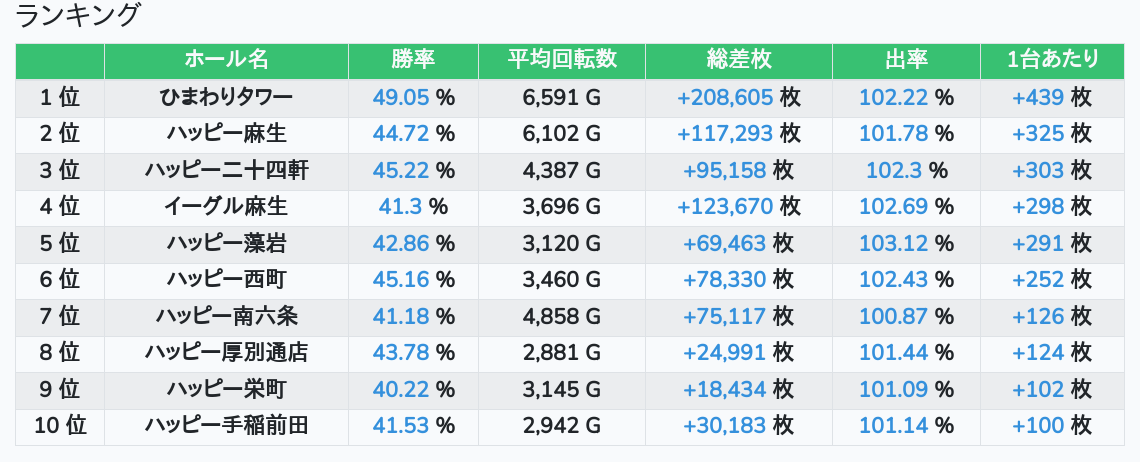The width and height of the screenshot is (1140, 462).
Task: Click the 103.12 payout rate value
Action: 893,243
